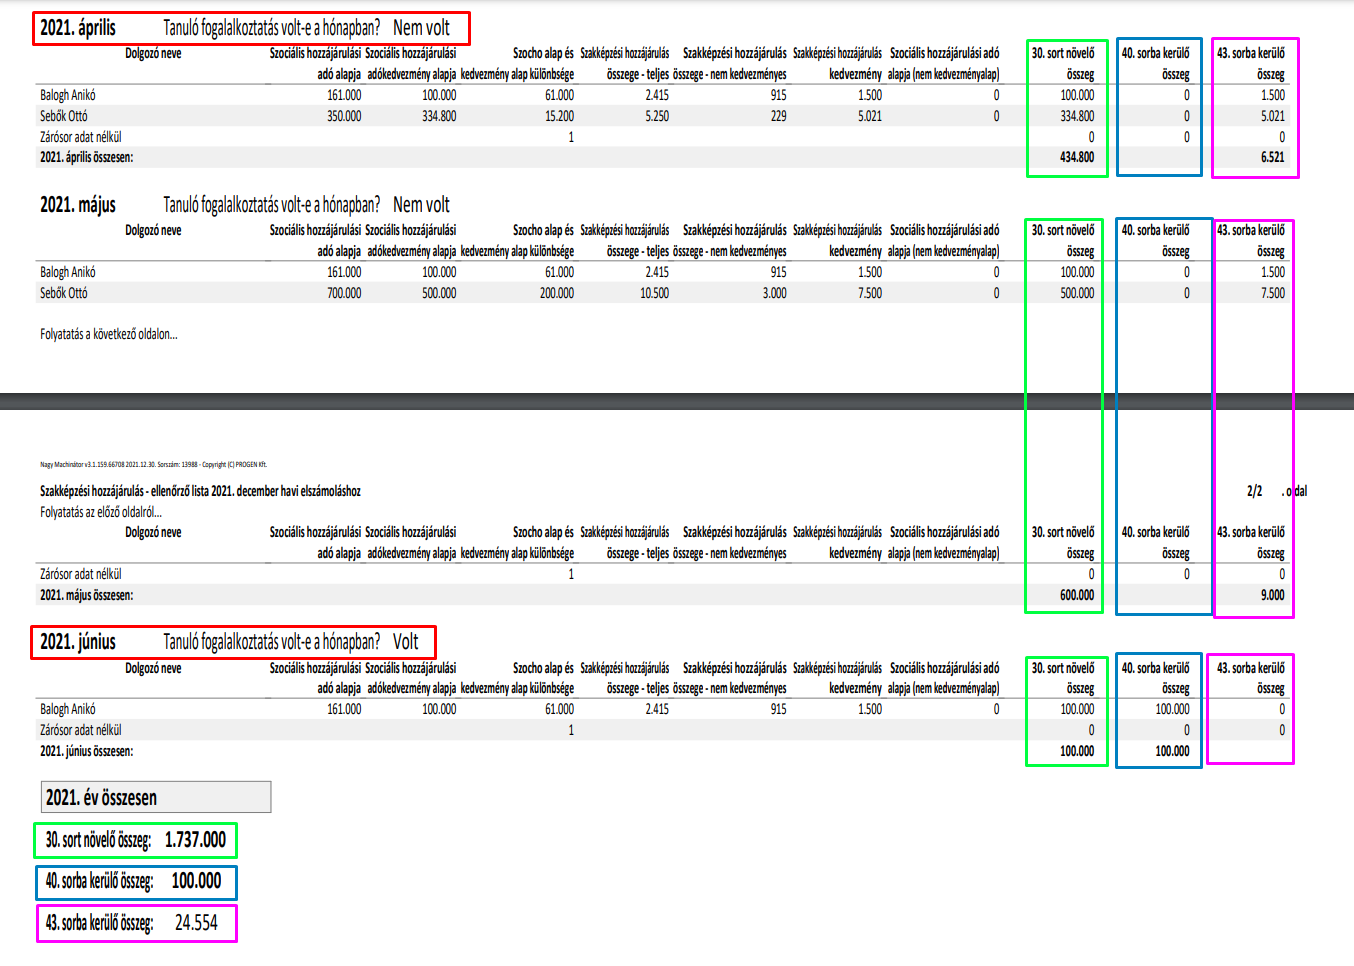Select April total 6.521 in magenta column
The image size is (1354, 966).
pyautogui.click(x=1272, y=157)
